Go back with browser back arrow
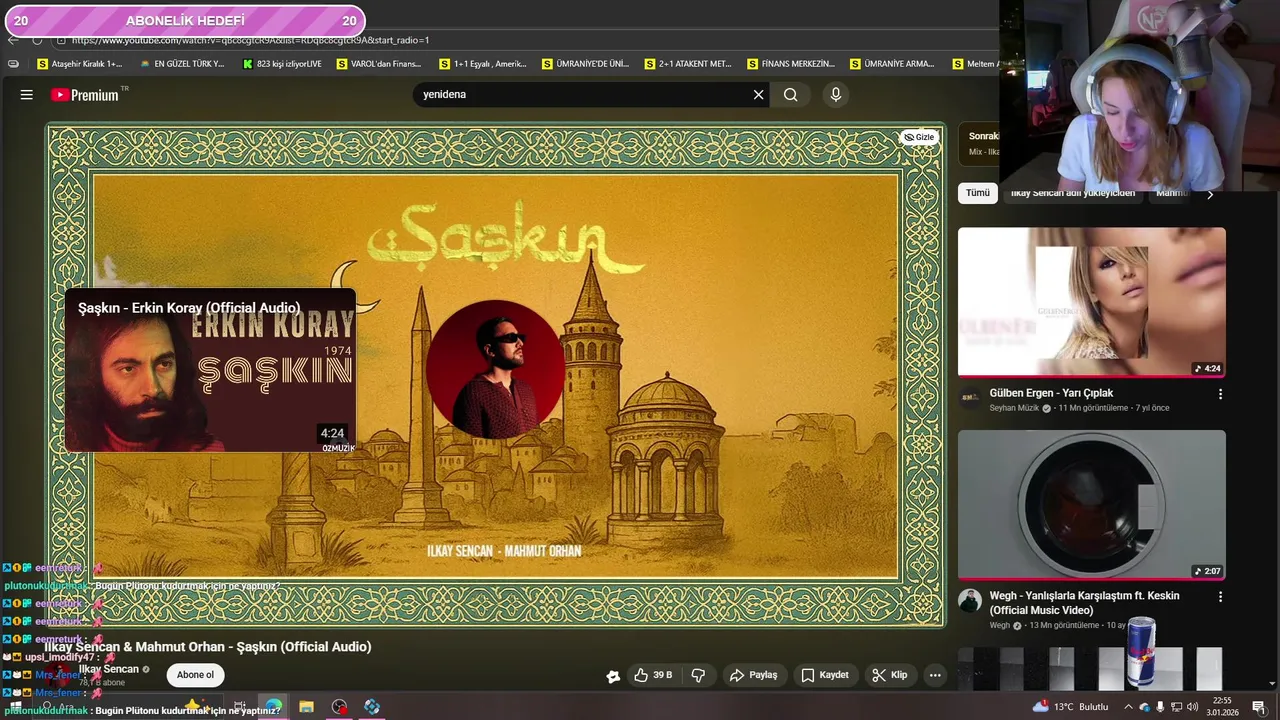Image resolution: width=1280 pixels, height=720 pixels. (12, 40)
